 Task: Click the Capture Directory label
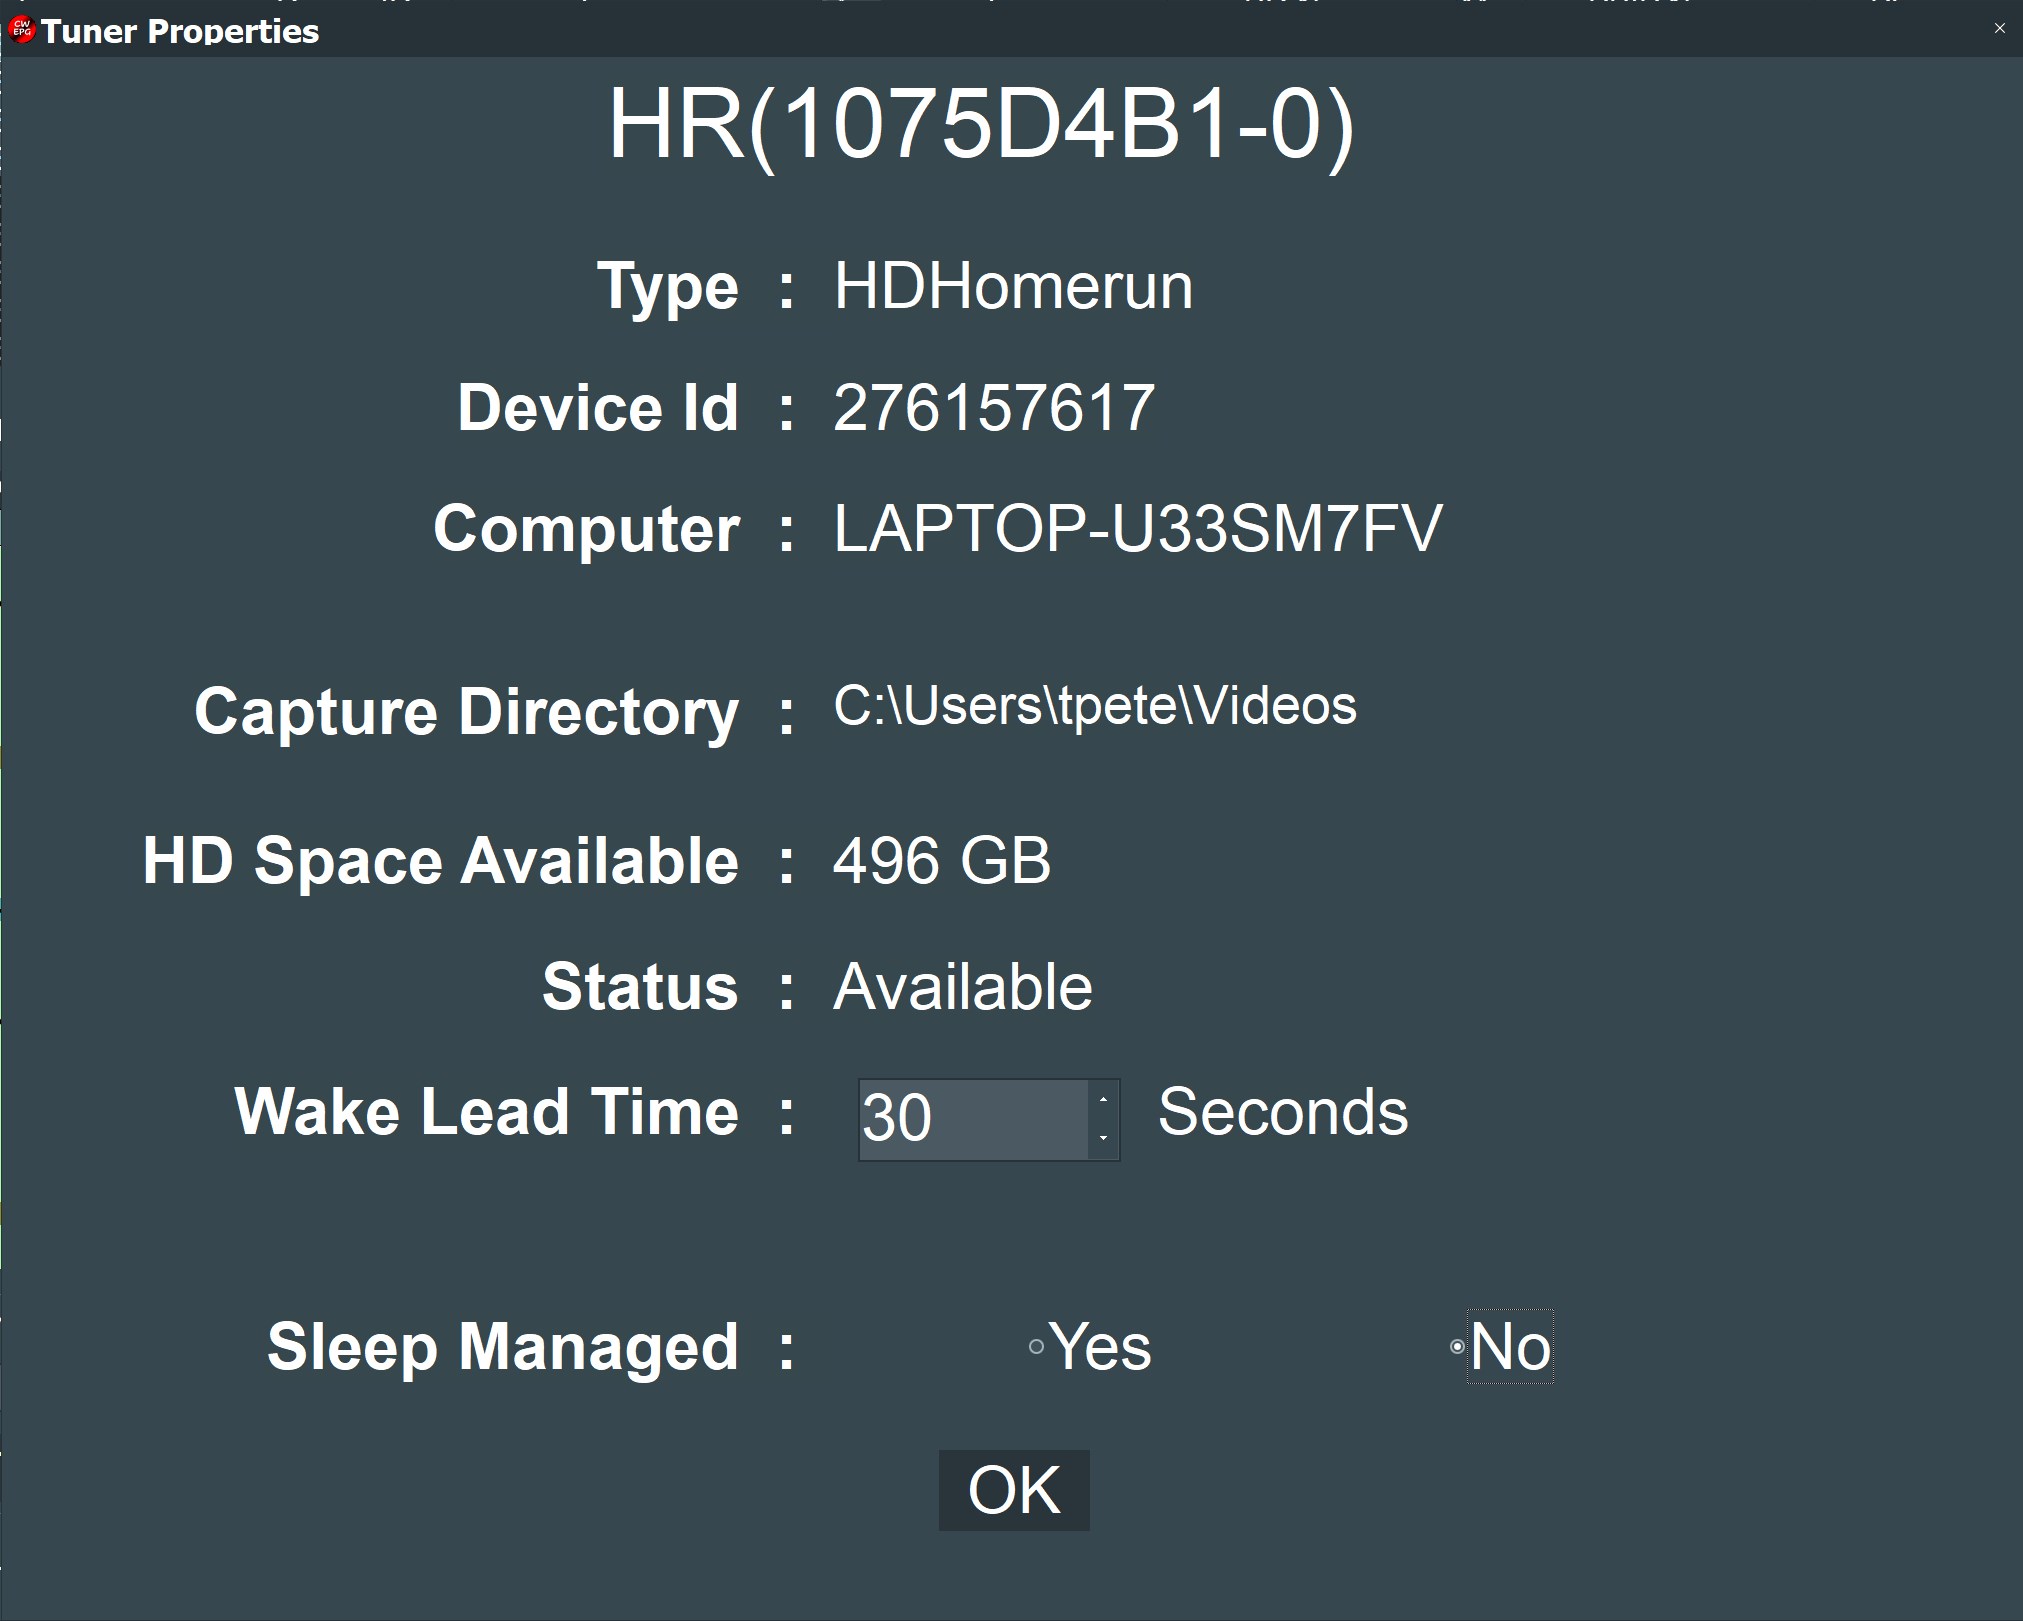click(466, 712)
